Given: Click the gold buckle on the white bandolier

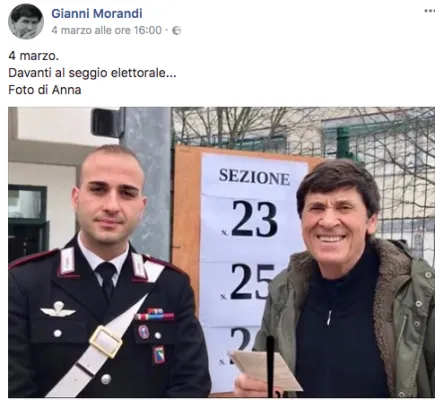Looking at the screenshot, I should click(106, 342).
